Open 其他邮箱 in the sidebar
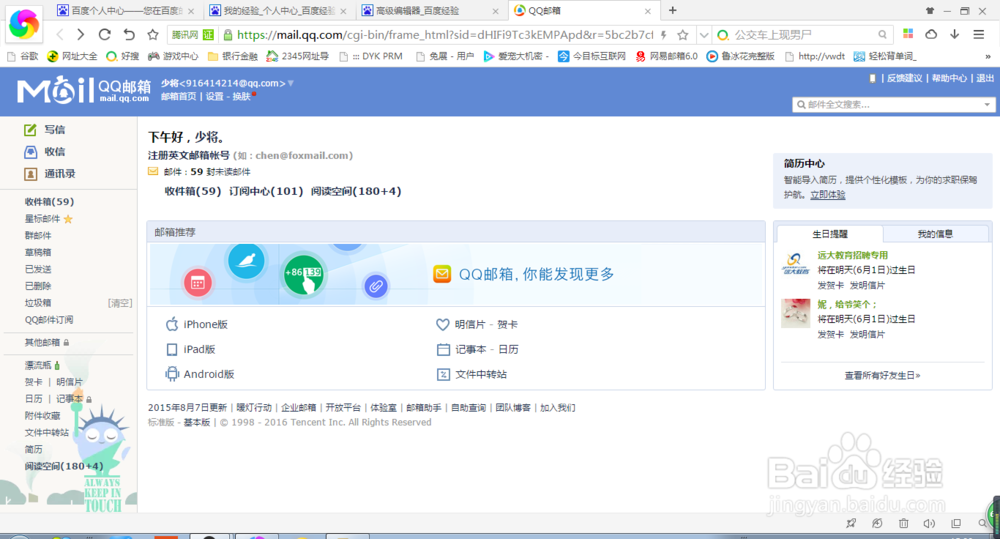 pyautogui.click(x=42, y=343)
